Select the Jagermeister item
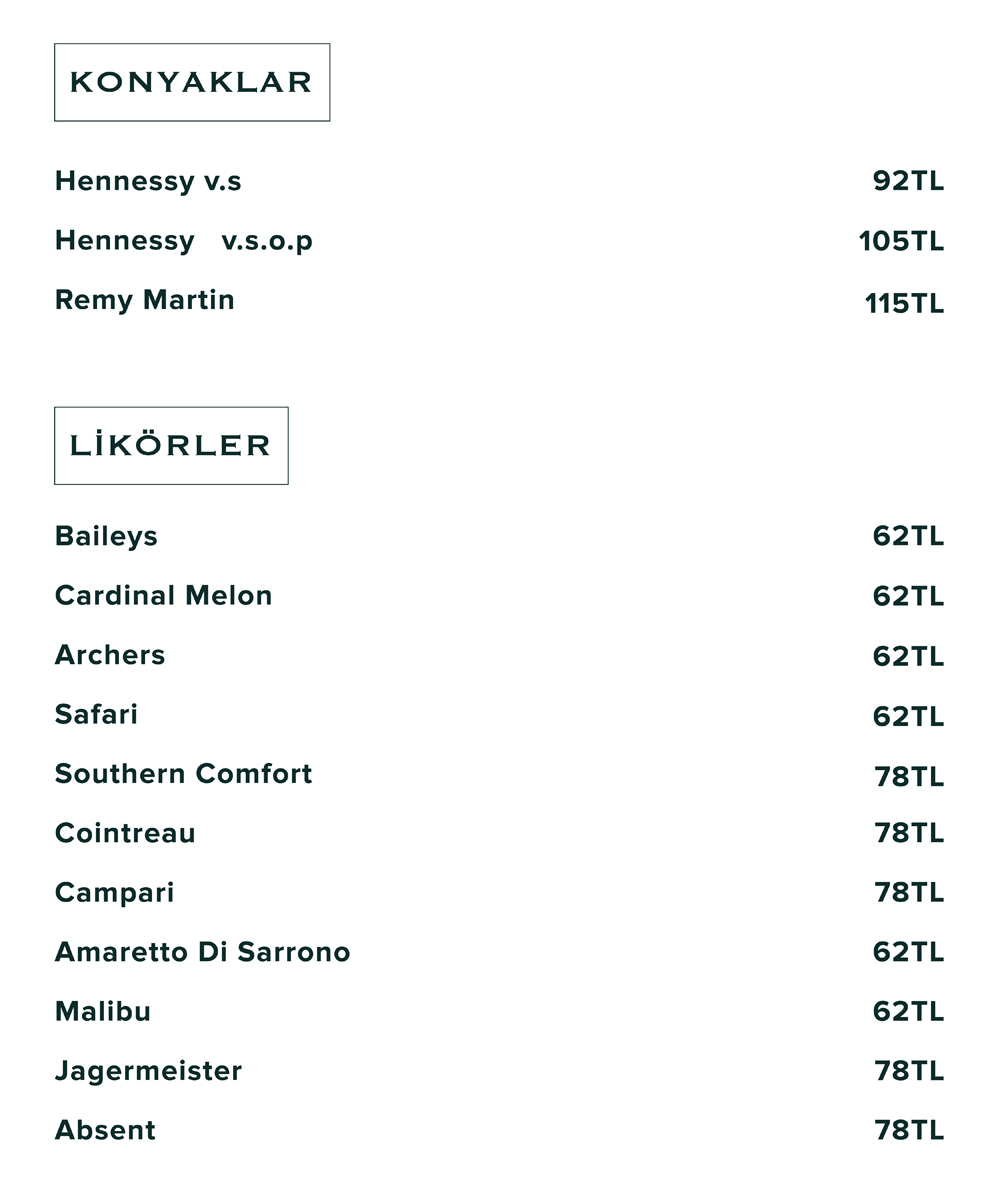This screenshot has width=1000, height=1193. 148,1071
